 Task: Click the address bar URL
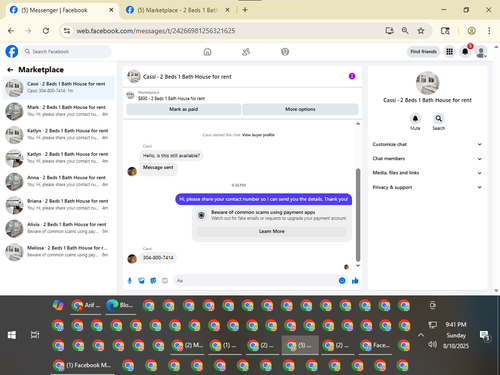click(x=156, y=31)
